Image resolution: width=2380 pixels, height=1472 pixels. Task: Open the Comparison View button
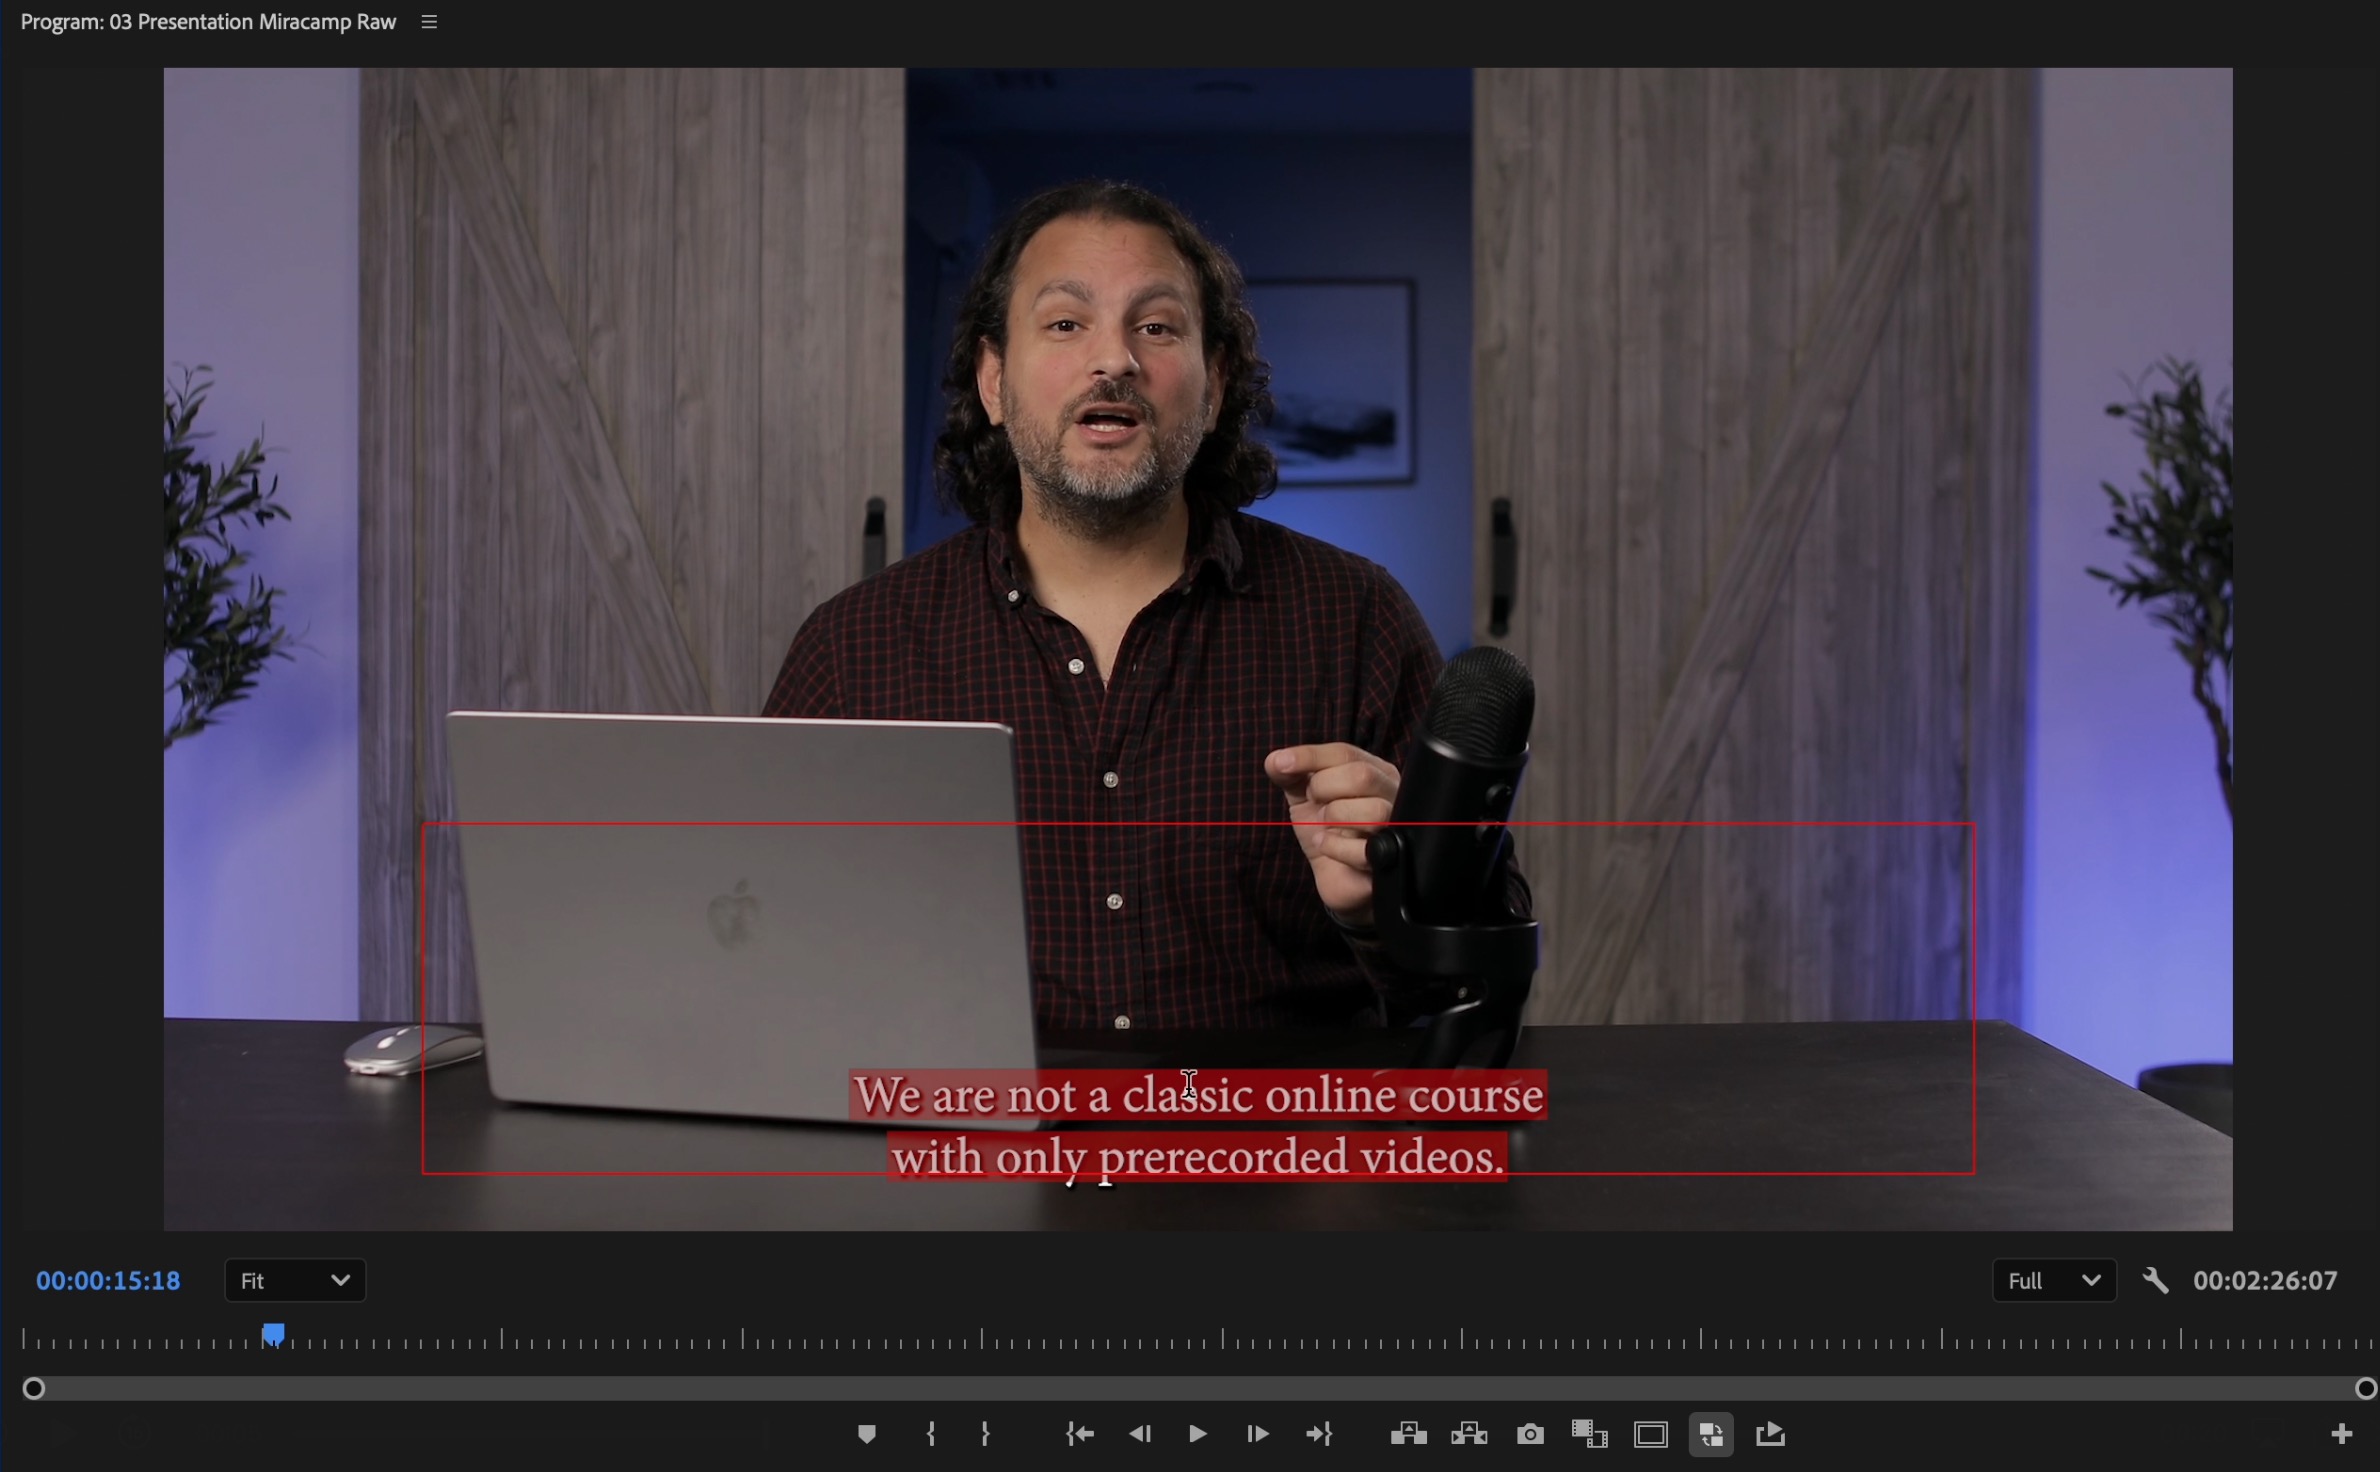click(1590, 1435)
